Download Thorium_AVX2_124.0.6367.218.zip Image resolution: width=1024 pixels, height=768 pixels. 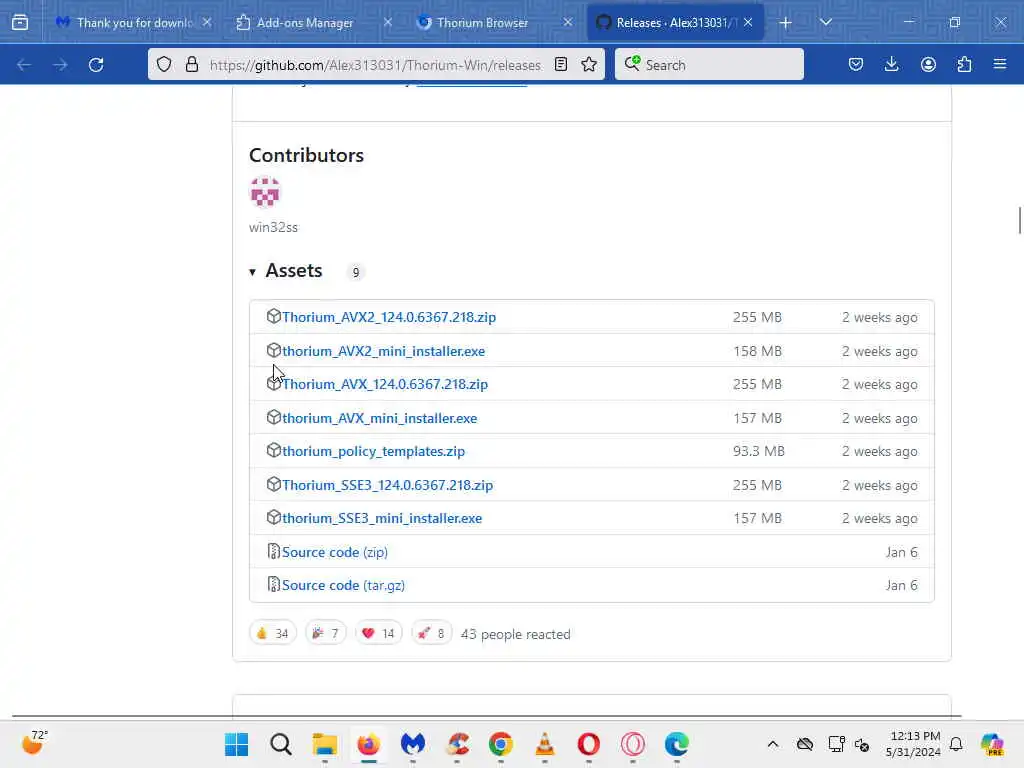389,317
